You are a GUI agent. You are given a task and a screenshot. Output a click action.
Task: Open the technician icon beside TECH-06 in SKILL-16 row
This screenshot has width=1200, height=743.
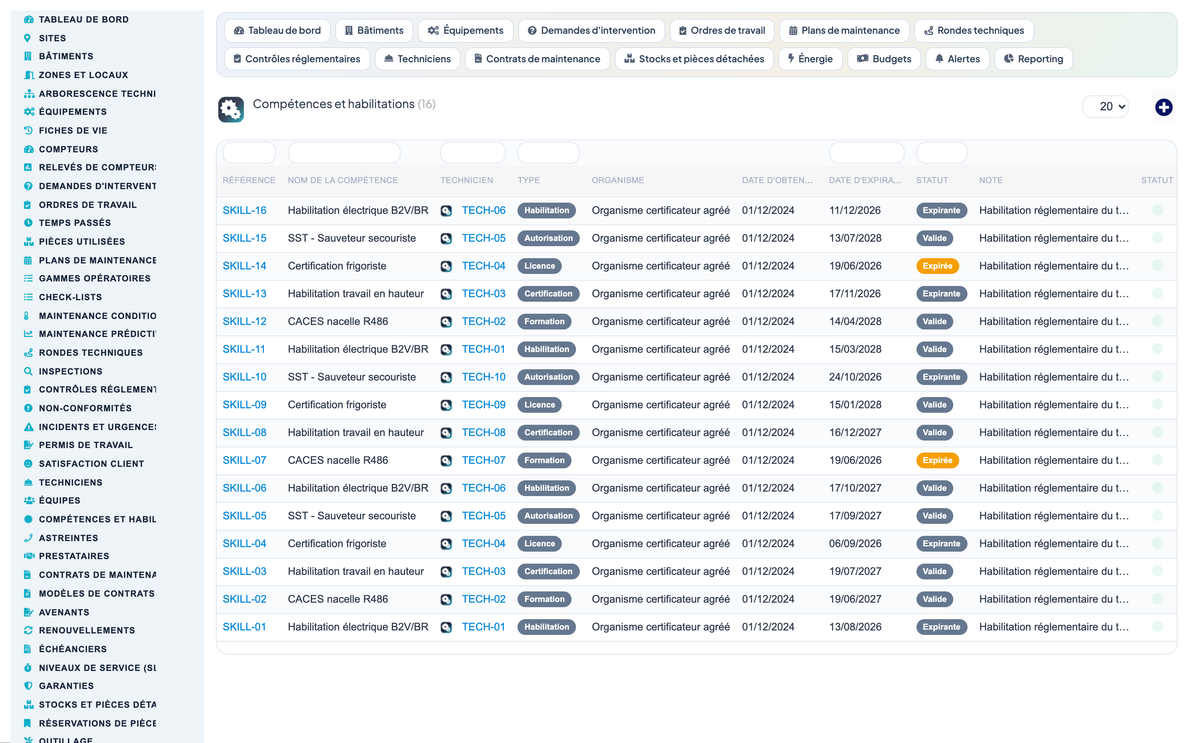[446, 211]
